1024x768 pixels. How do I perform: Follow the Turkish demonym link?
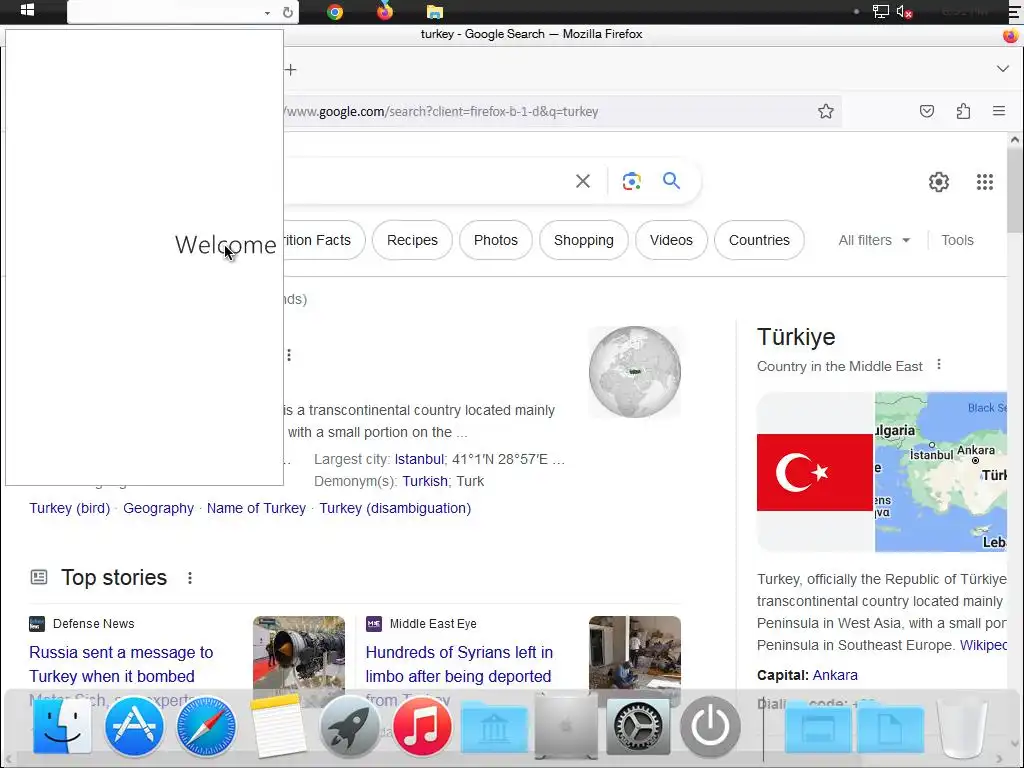click(x=425, y=481)
